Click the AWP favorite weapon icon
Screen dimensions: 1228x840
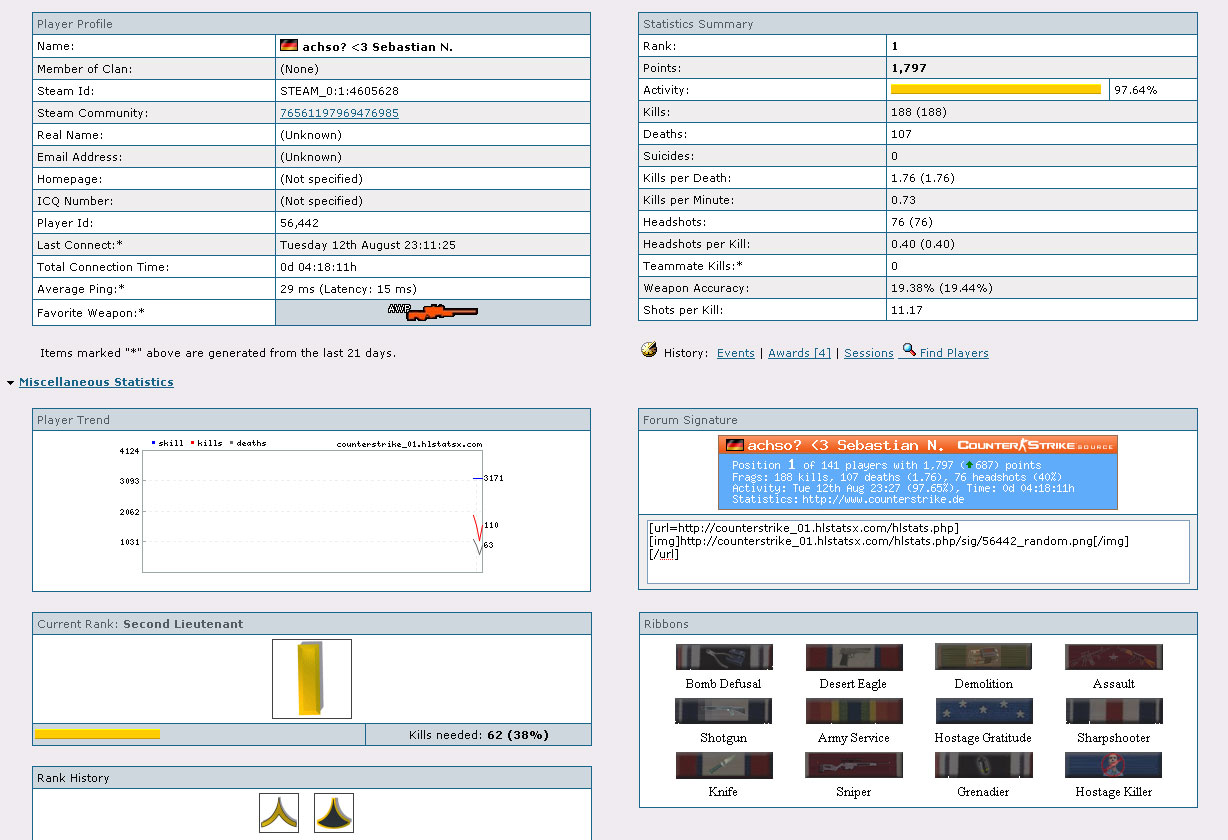(x=432, y=312)
